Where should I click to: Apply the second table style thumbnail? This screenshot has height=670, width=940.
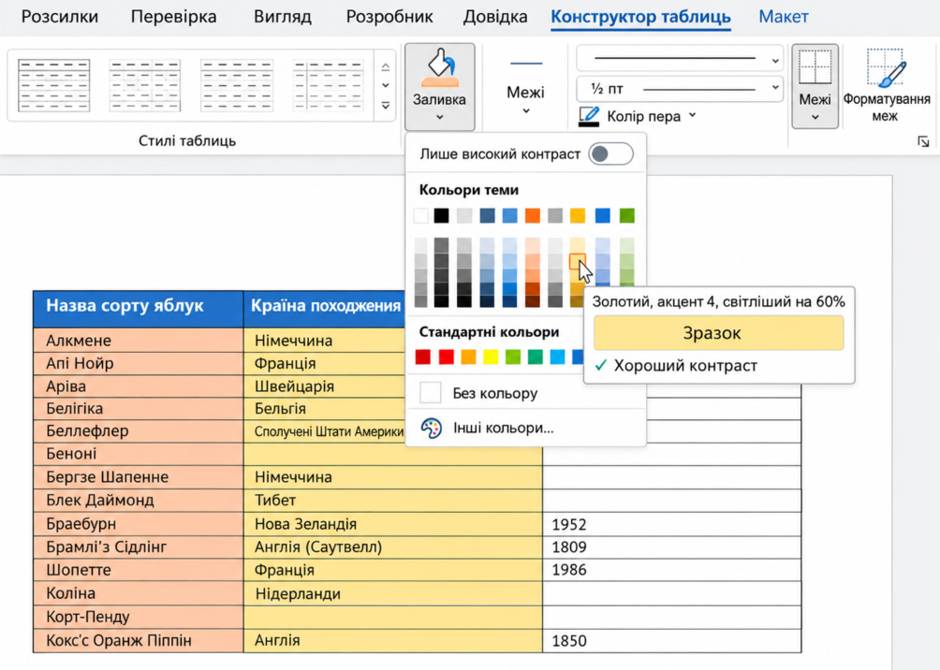click(x=145, y=85)
